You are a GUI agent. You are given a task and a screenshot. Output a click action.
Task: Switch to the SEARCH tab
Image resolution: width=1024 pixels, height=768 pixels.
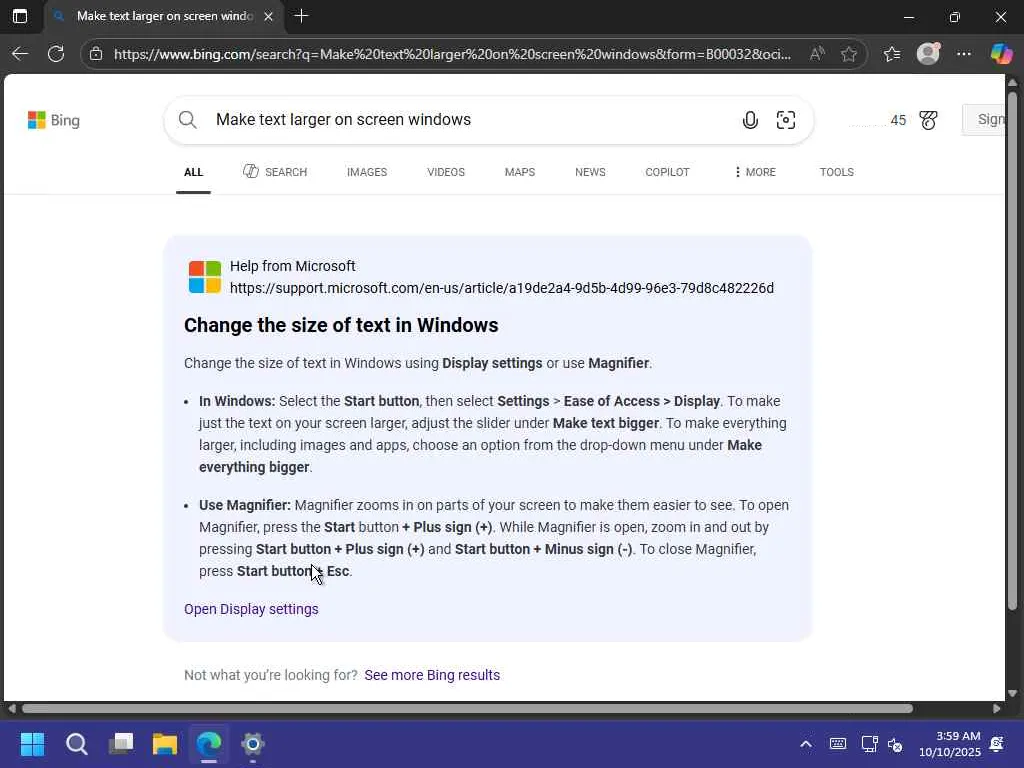coord(275,172)
